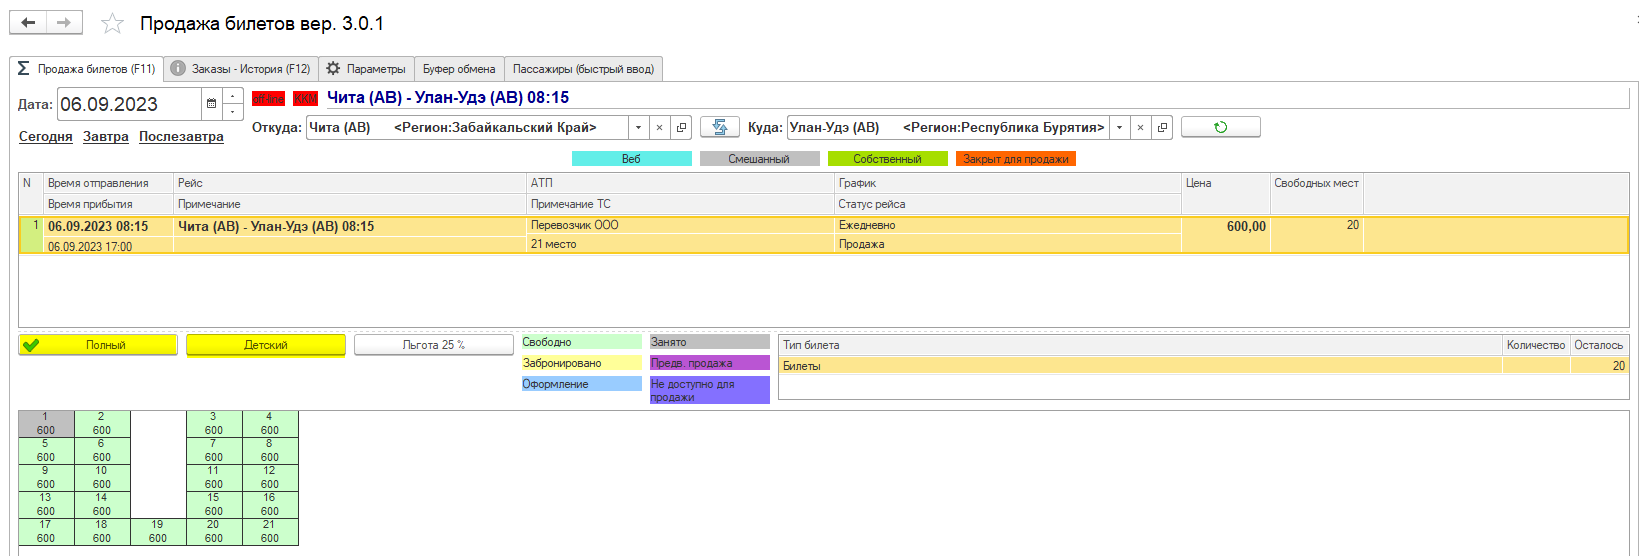Expand the Откуда dropdown list
The width and height of the screenshot is (1639, 556).
[638, 127]
